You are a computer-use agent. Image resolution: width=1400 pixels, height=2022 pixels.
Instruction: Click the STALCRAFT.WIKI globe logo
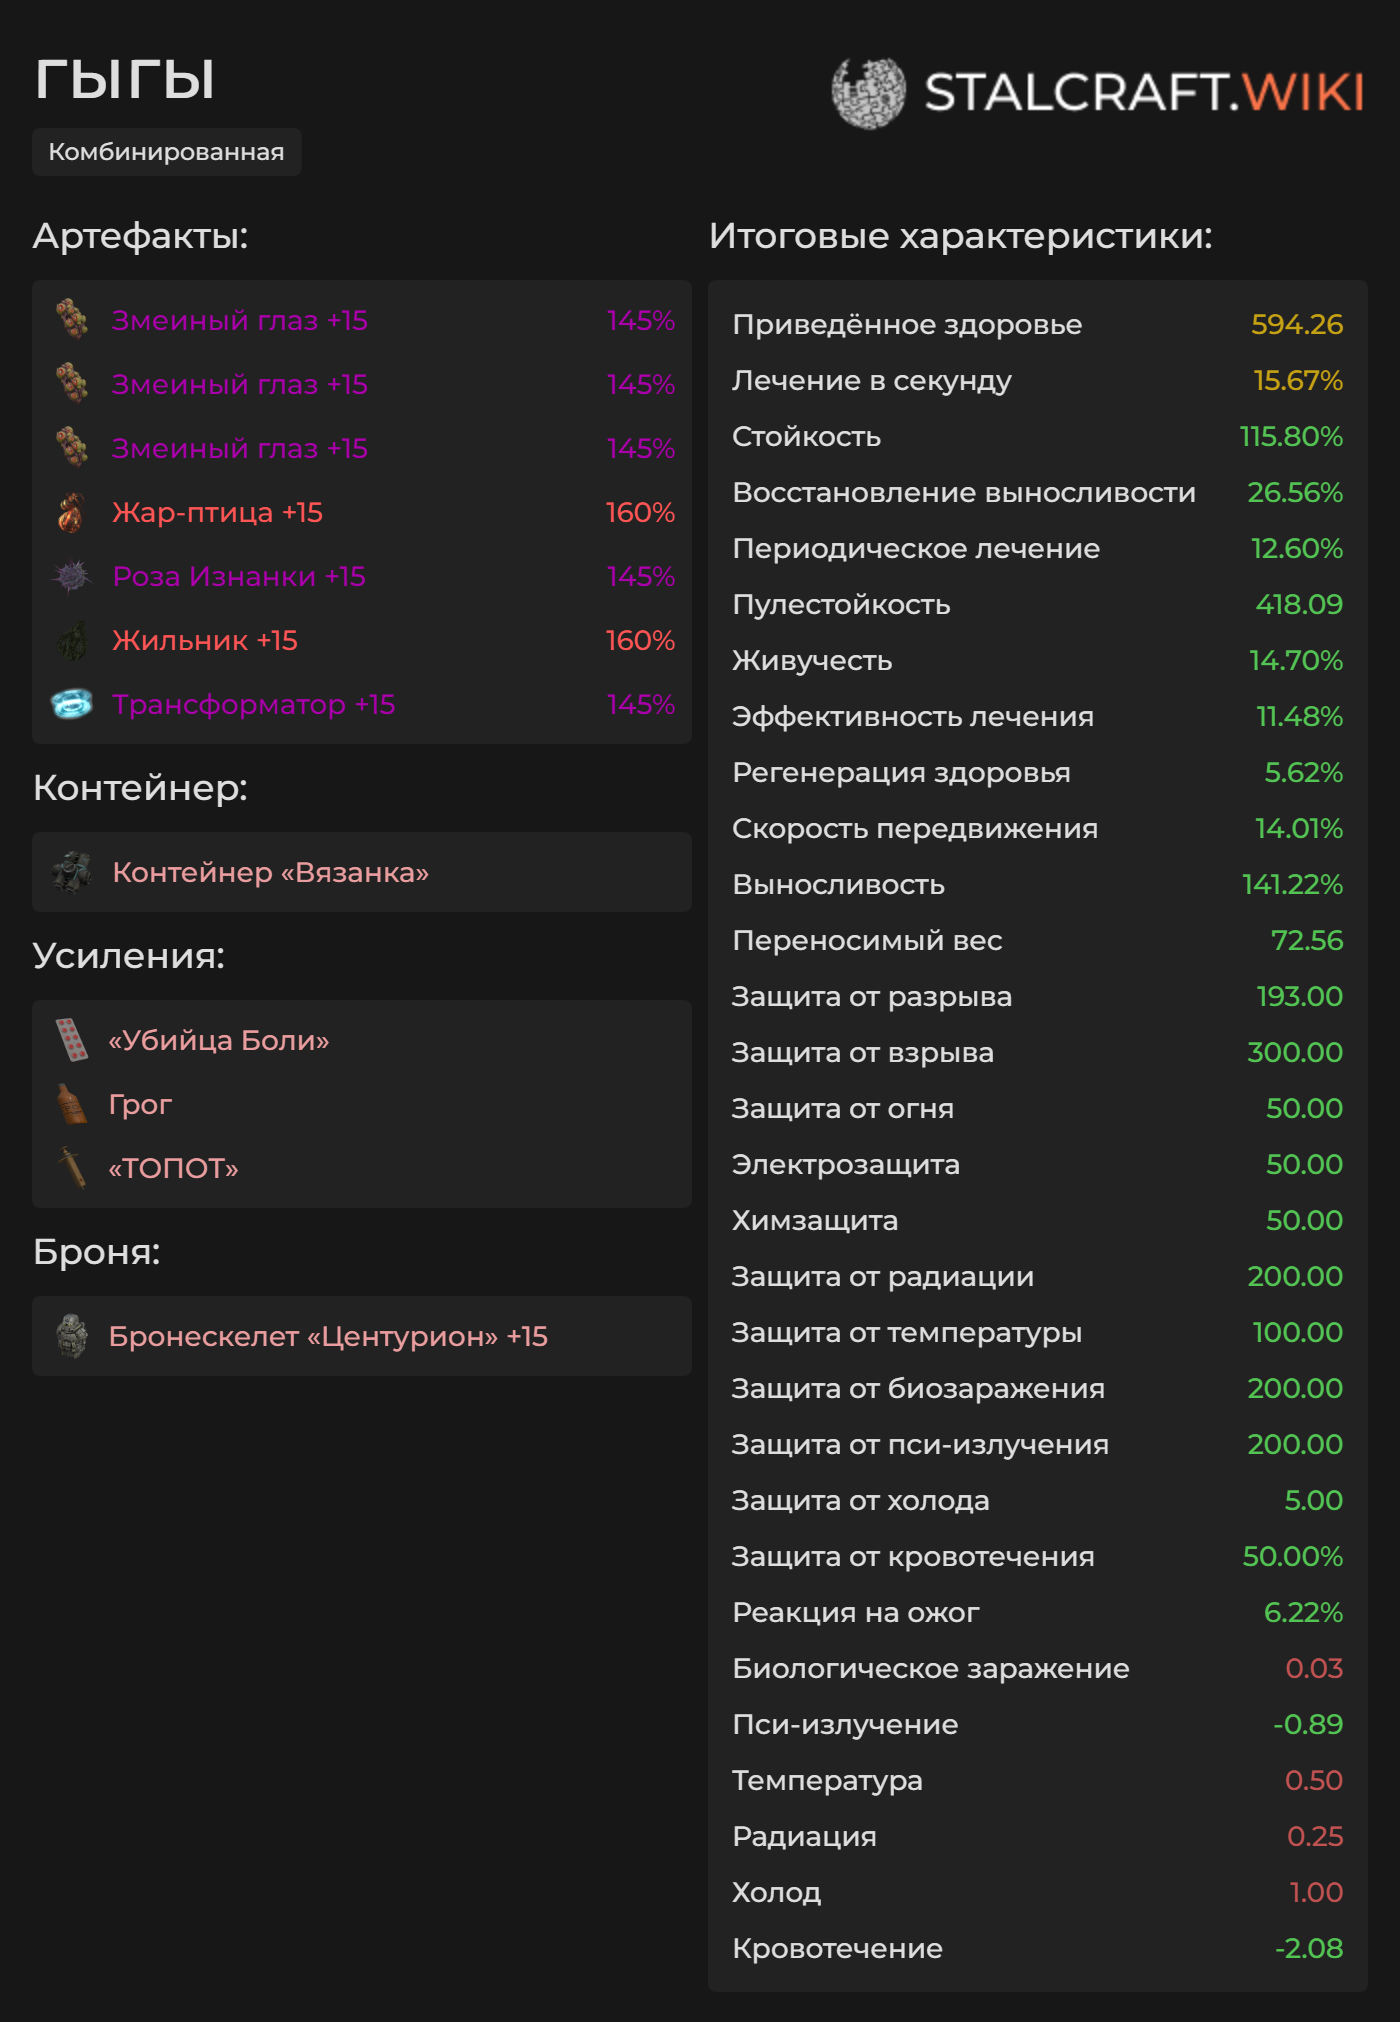point(868,93)
